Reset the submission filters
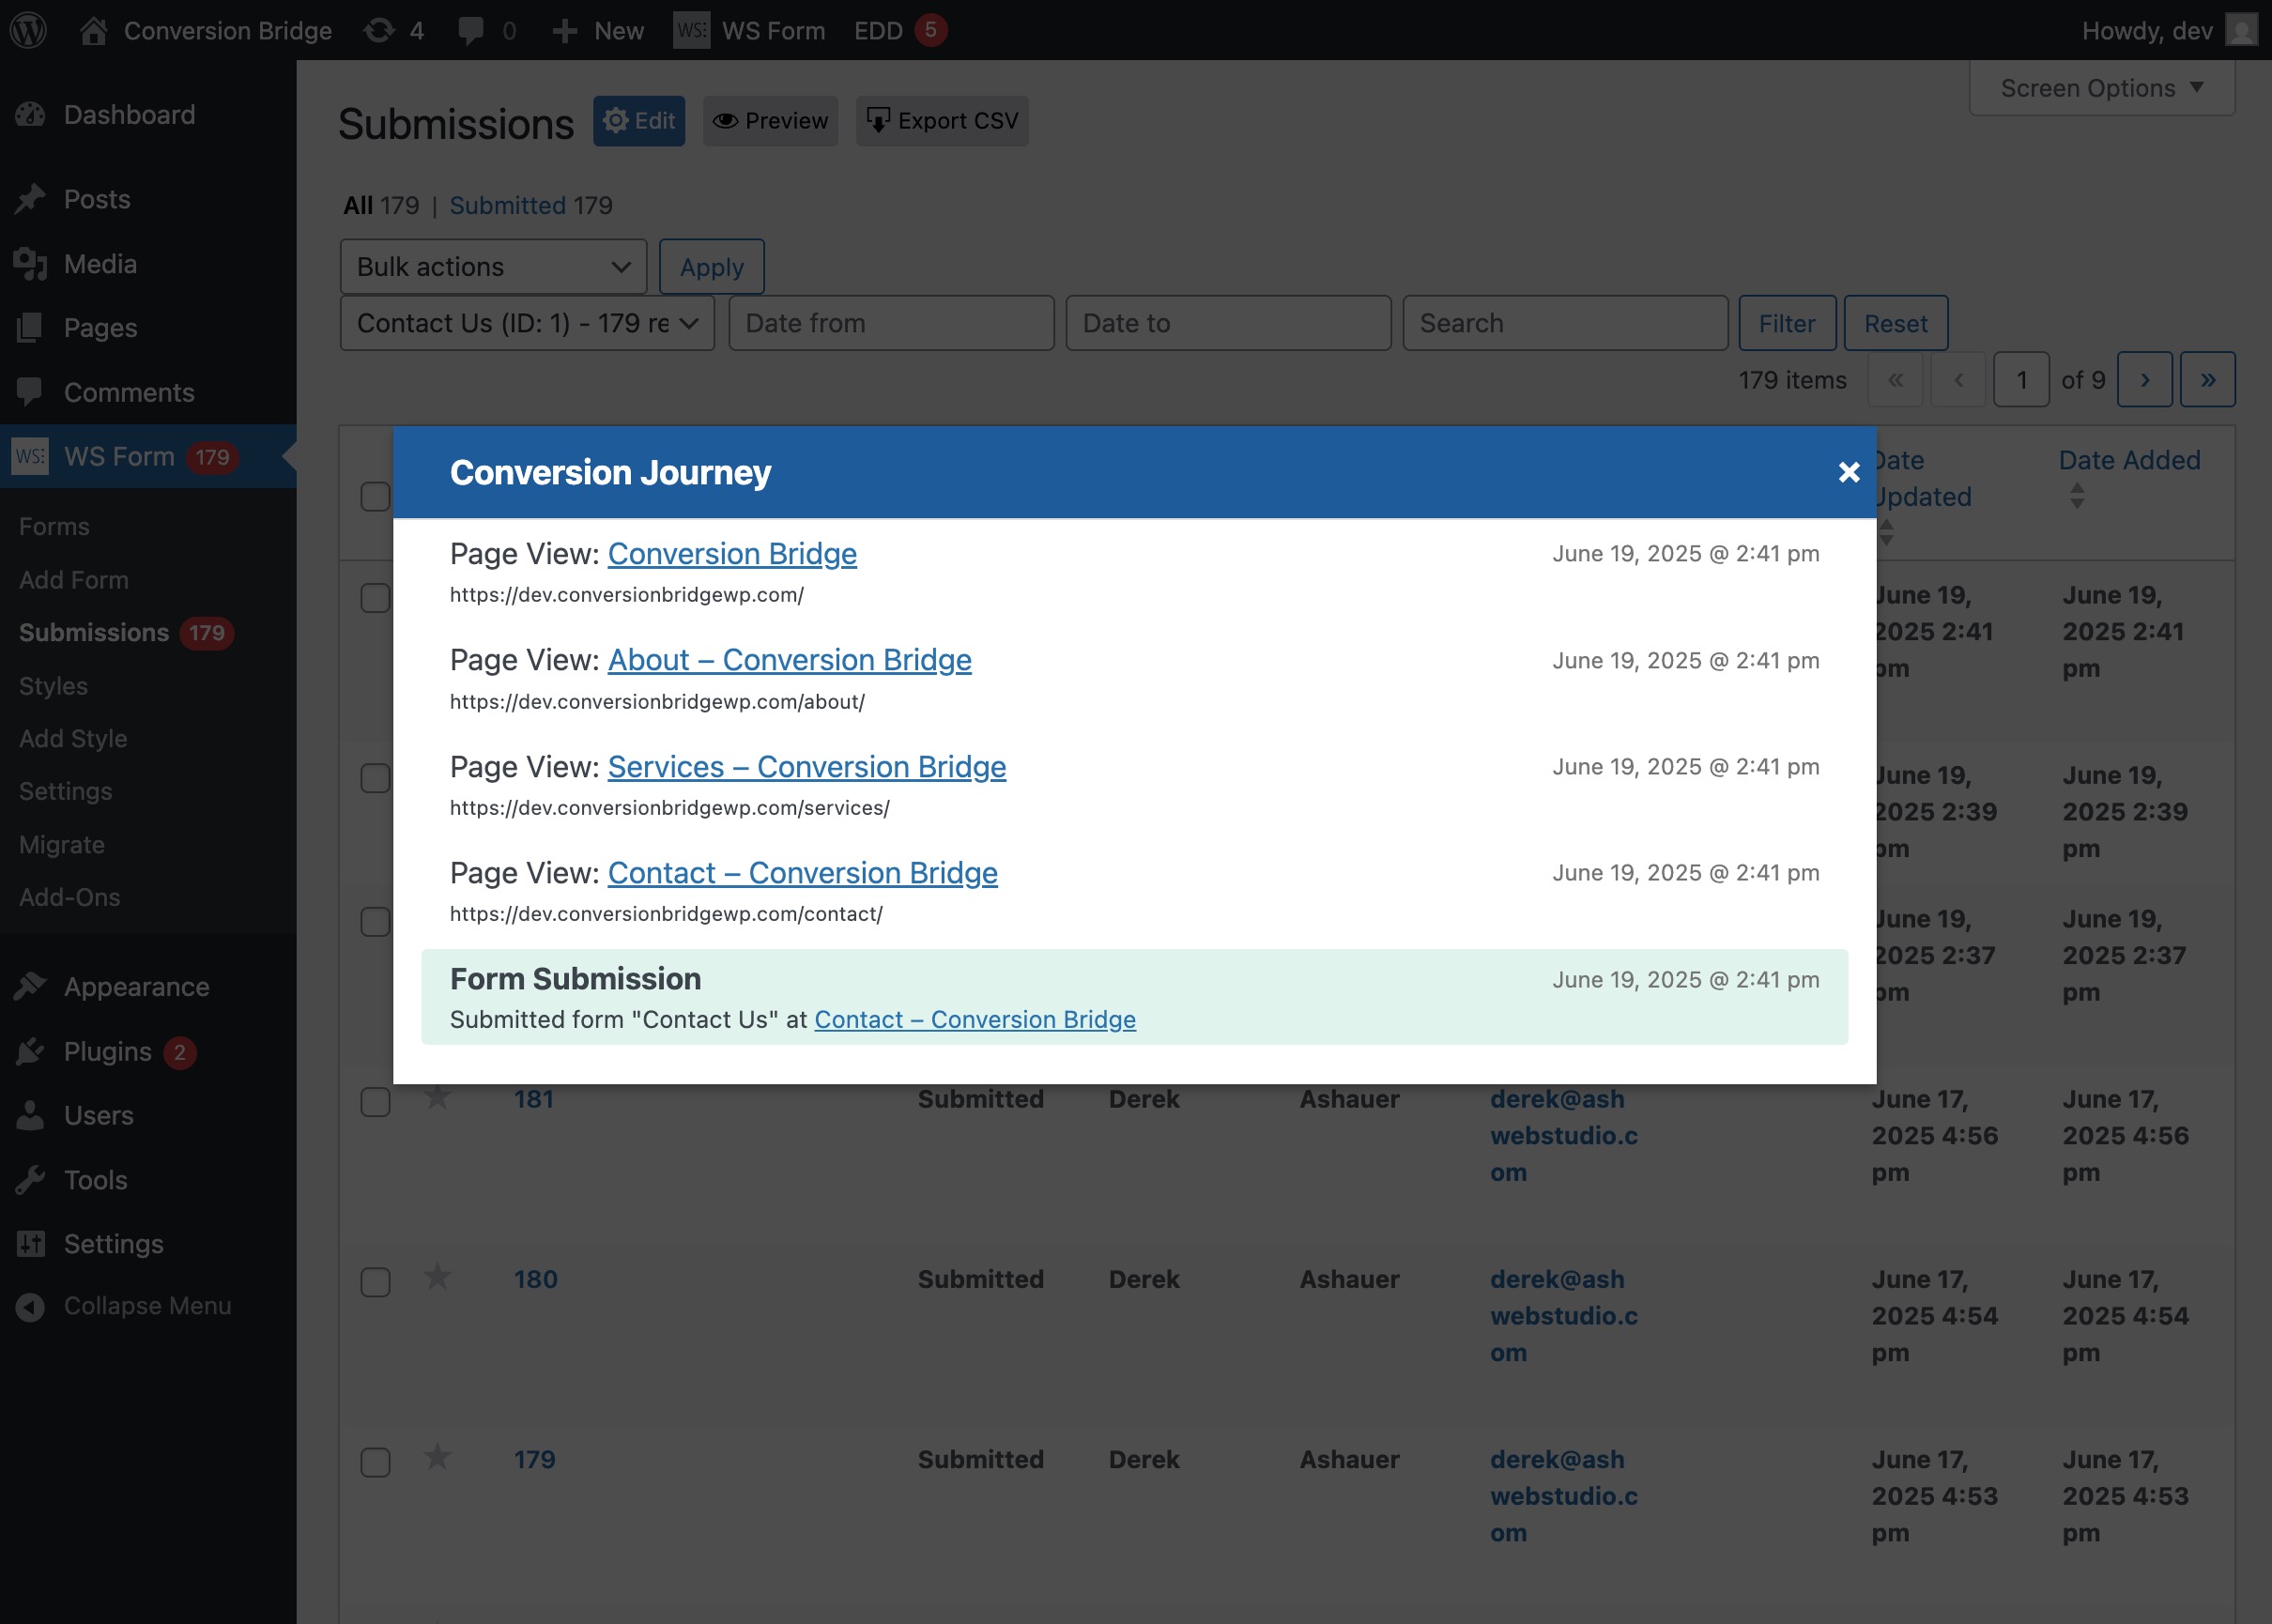 click(x=1895, y=323)
